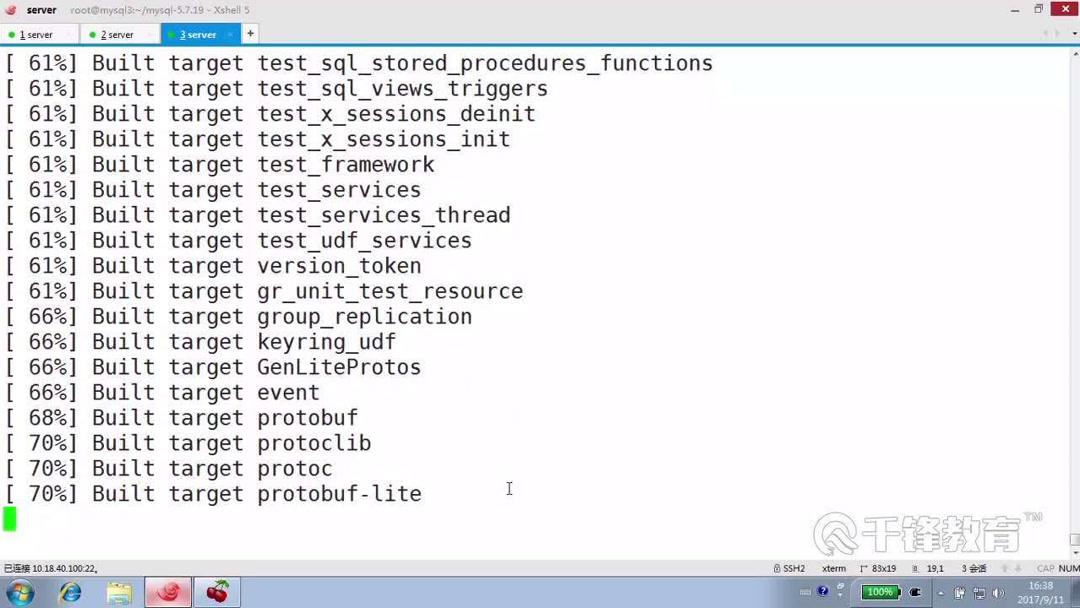Click the green terminal cursor block
The image size is (1080, 608).
tap(10, 518)
